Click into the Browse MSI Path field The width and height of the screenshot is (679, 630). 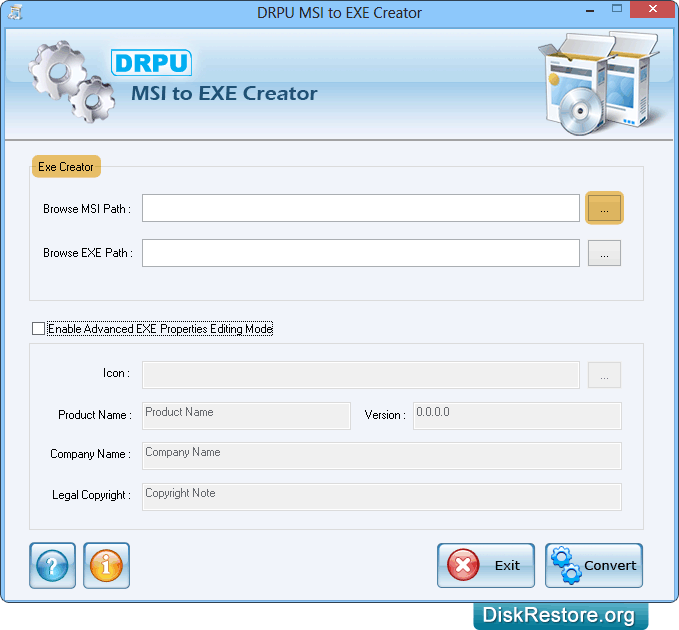point(361,208)
